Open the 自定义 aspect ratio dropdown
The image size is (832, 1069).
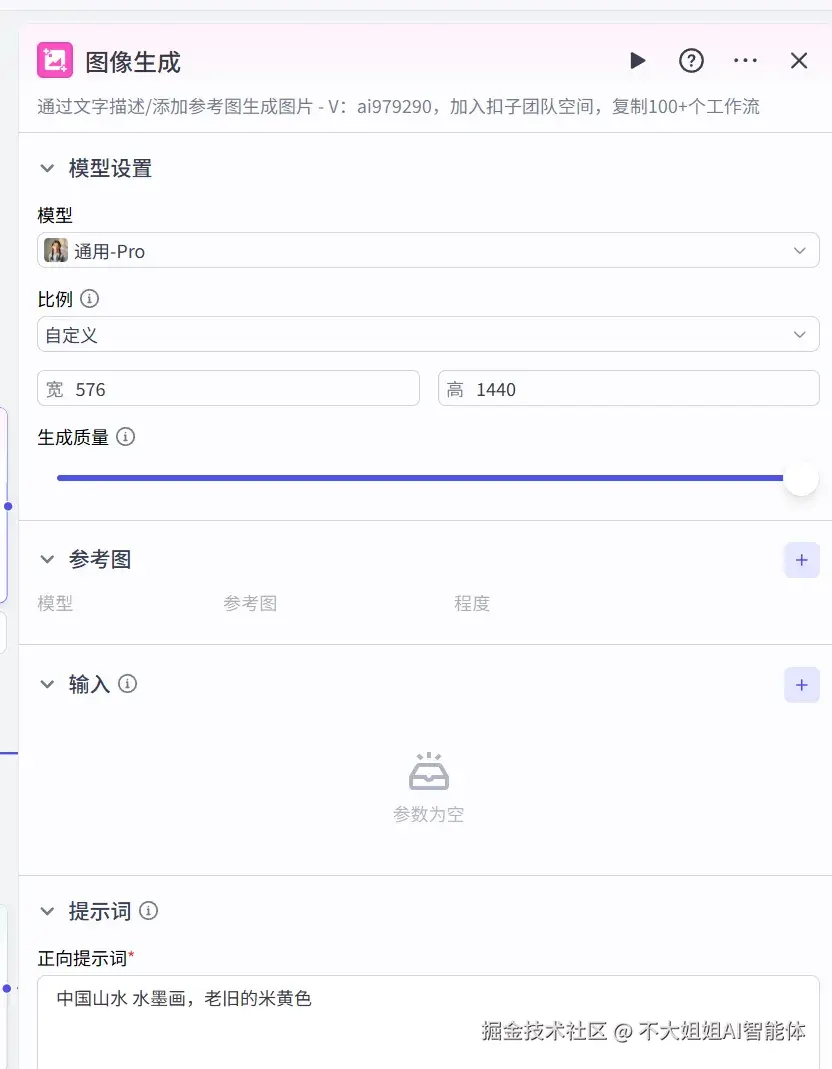click(x=799, y=334)
